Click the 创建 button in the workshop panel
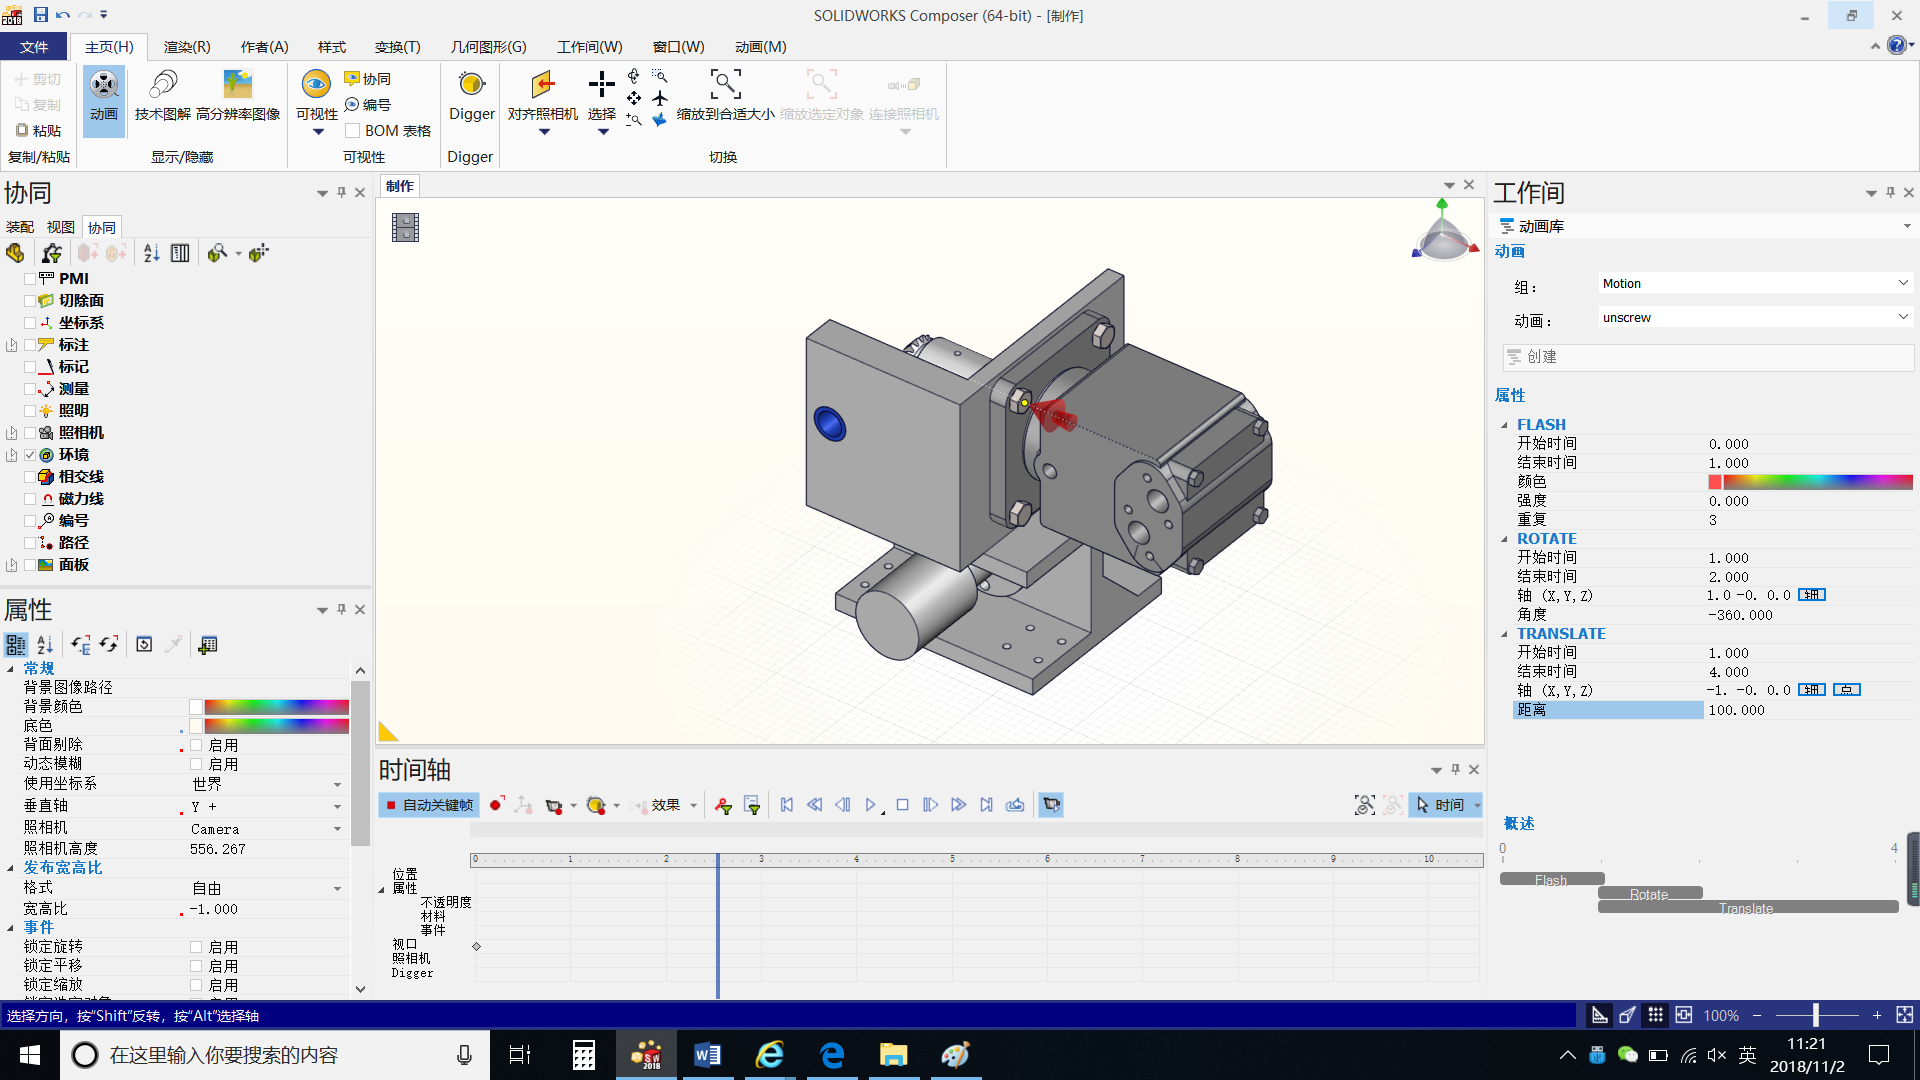 (1706, 357)
